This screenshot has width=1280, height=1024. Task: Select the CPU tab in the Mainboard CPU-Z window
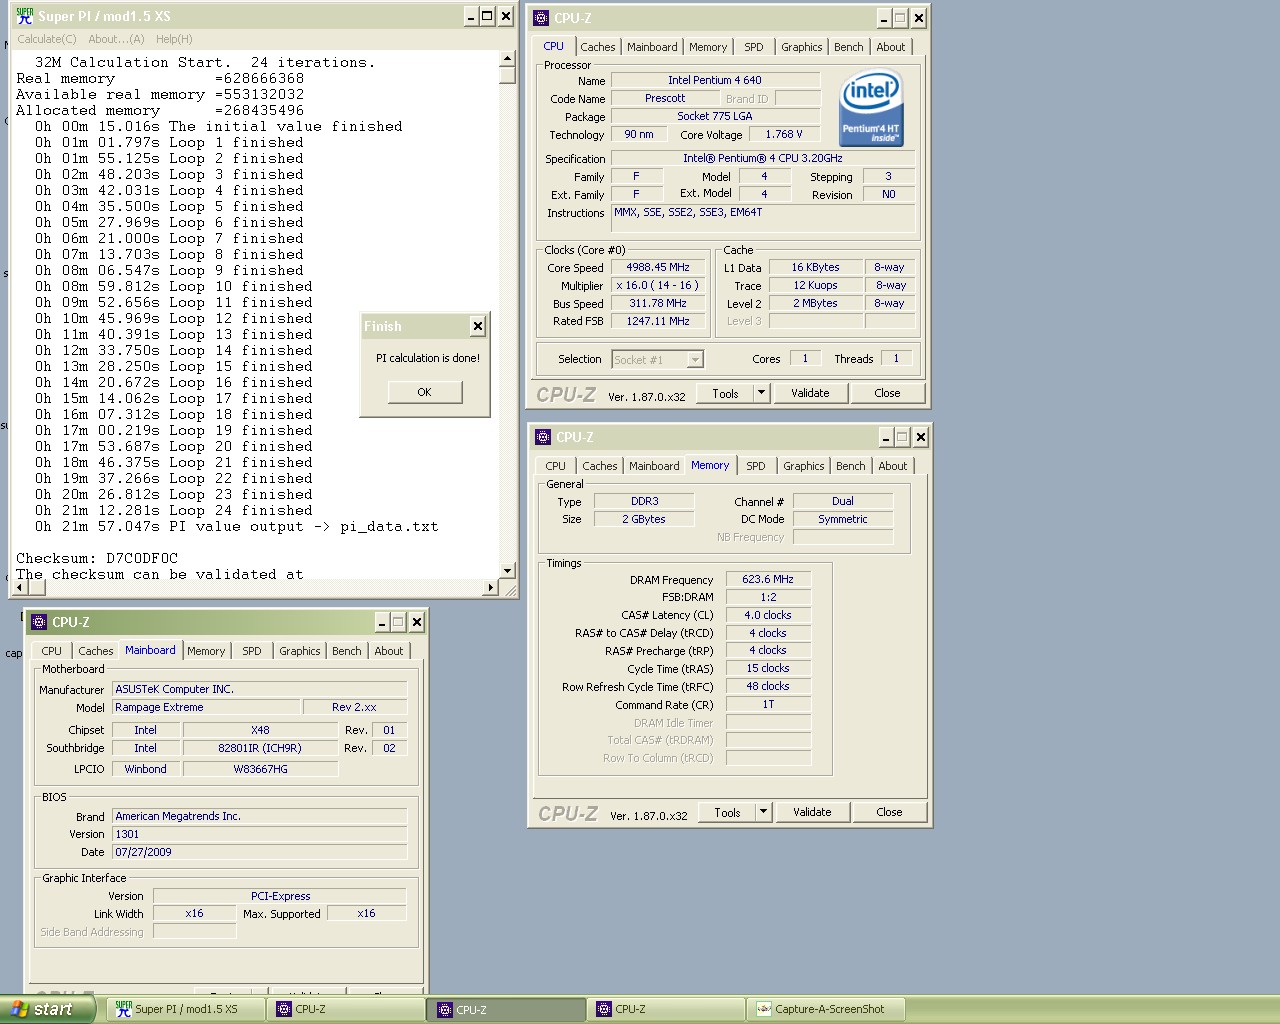pyautogui.click(x=51, y=651)
